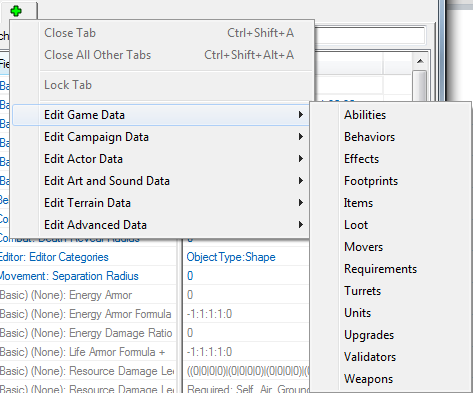Select the Life Armor Formula + row

(88, 352)
